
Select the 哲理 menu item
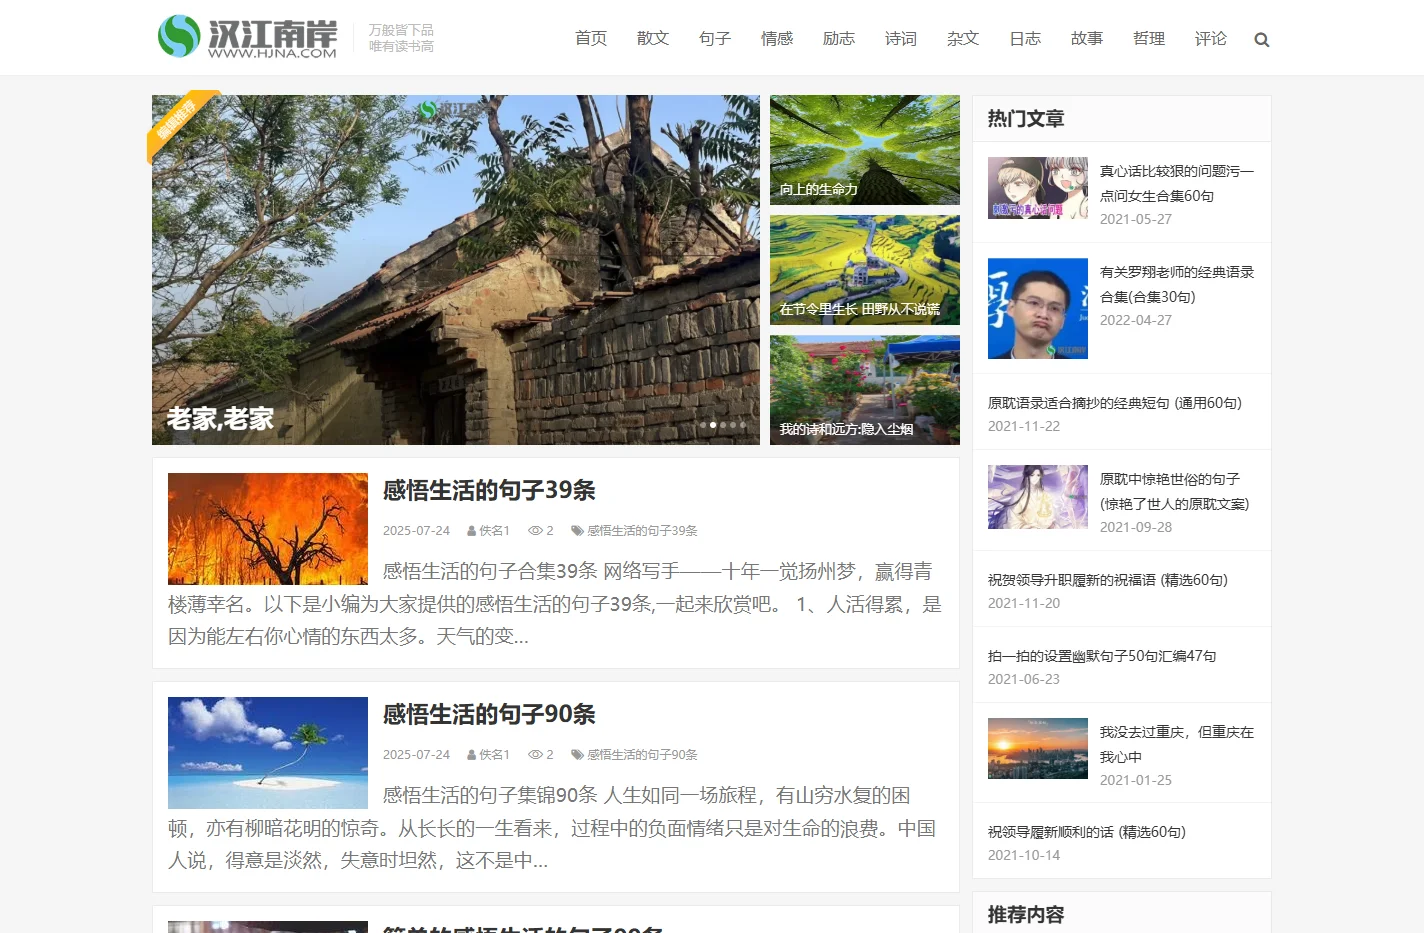1149,38
